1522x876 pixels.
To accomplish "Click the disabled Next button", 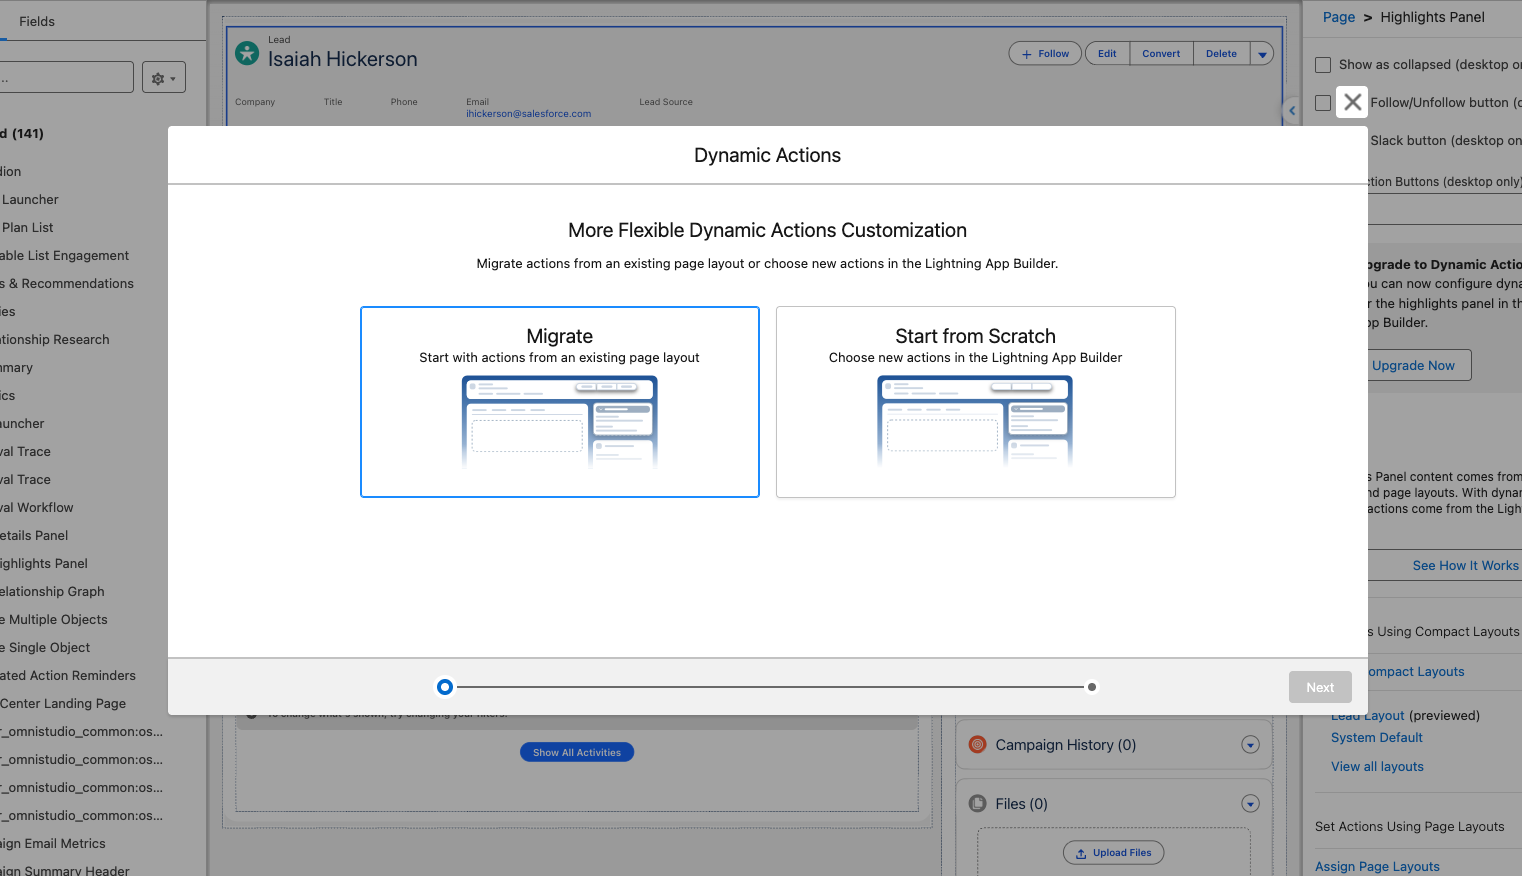I will click(1320, 687).
